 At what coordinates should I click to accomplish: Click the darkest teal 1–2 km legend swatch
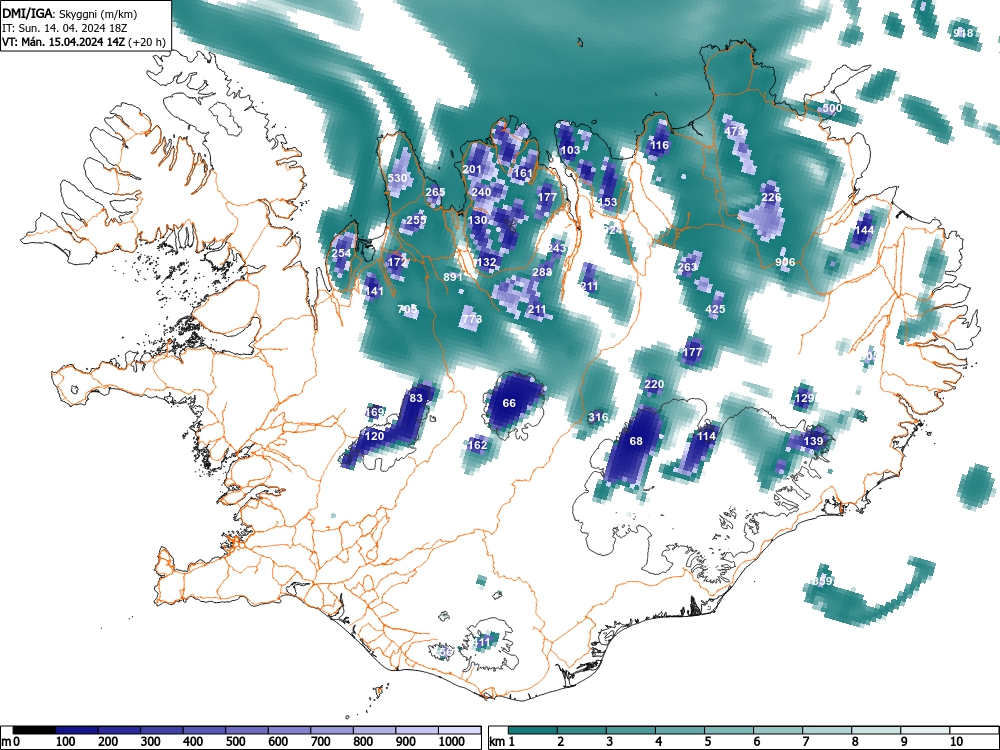click(x=533, y=730)
